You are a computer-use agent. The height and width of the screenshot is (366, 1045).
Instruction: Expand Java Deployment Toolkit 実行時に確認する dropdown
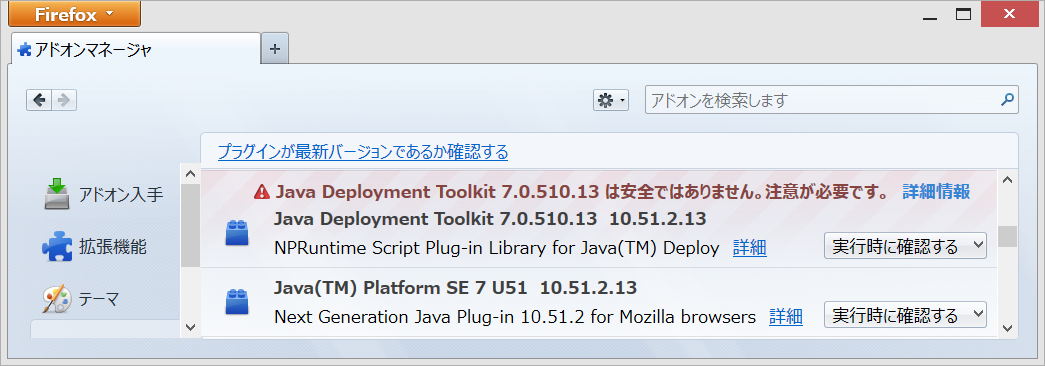click(905, 246)
